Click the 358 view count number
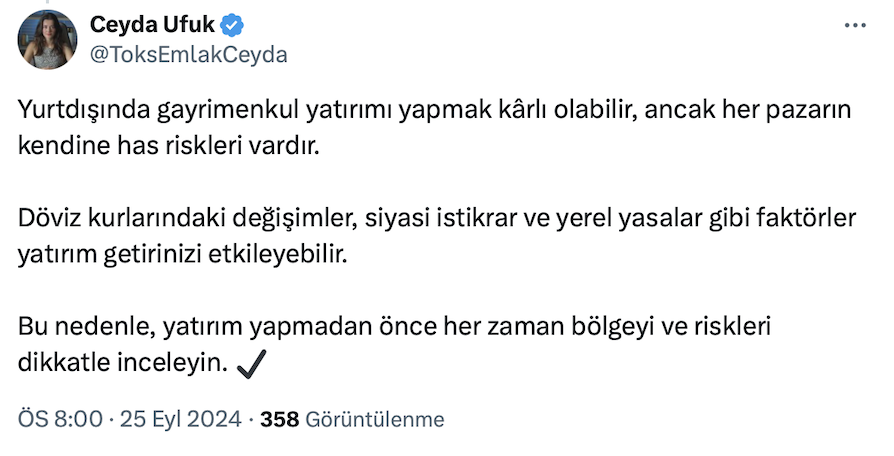The height and width of the screenshot is (456, 894). click(280, 420)
